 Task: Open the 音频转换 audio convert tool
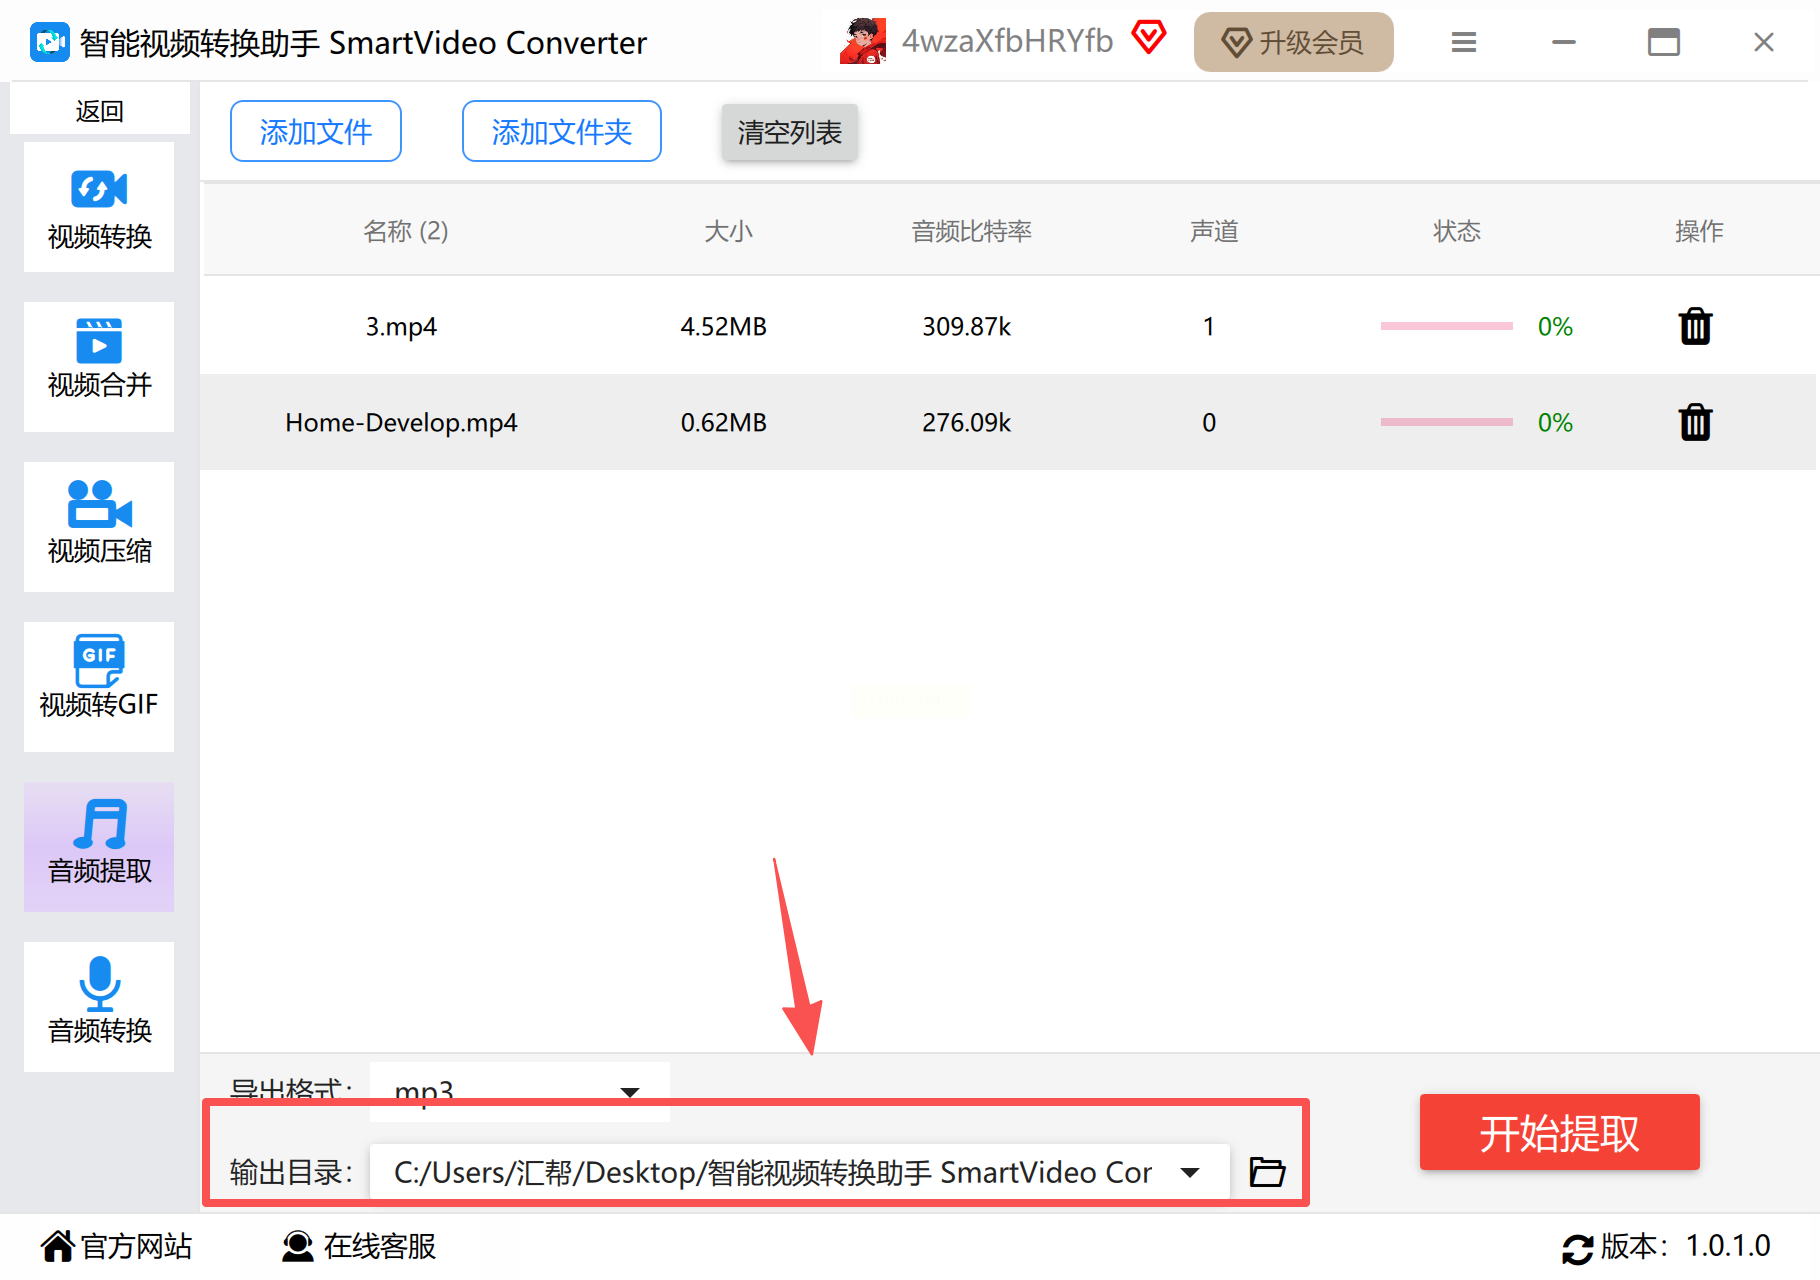tap(99, 1007)
